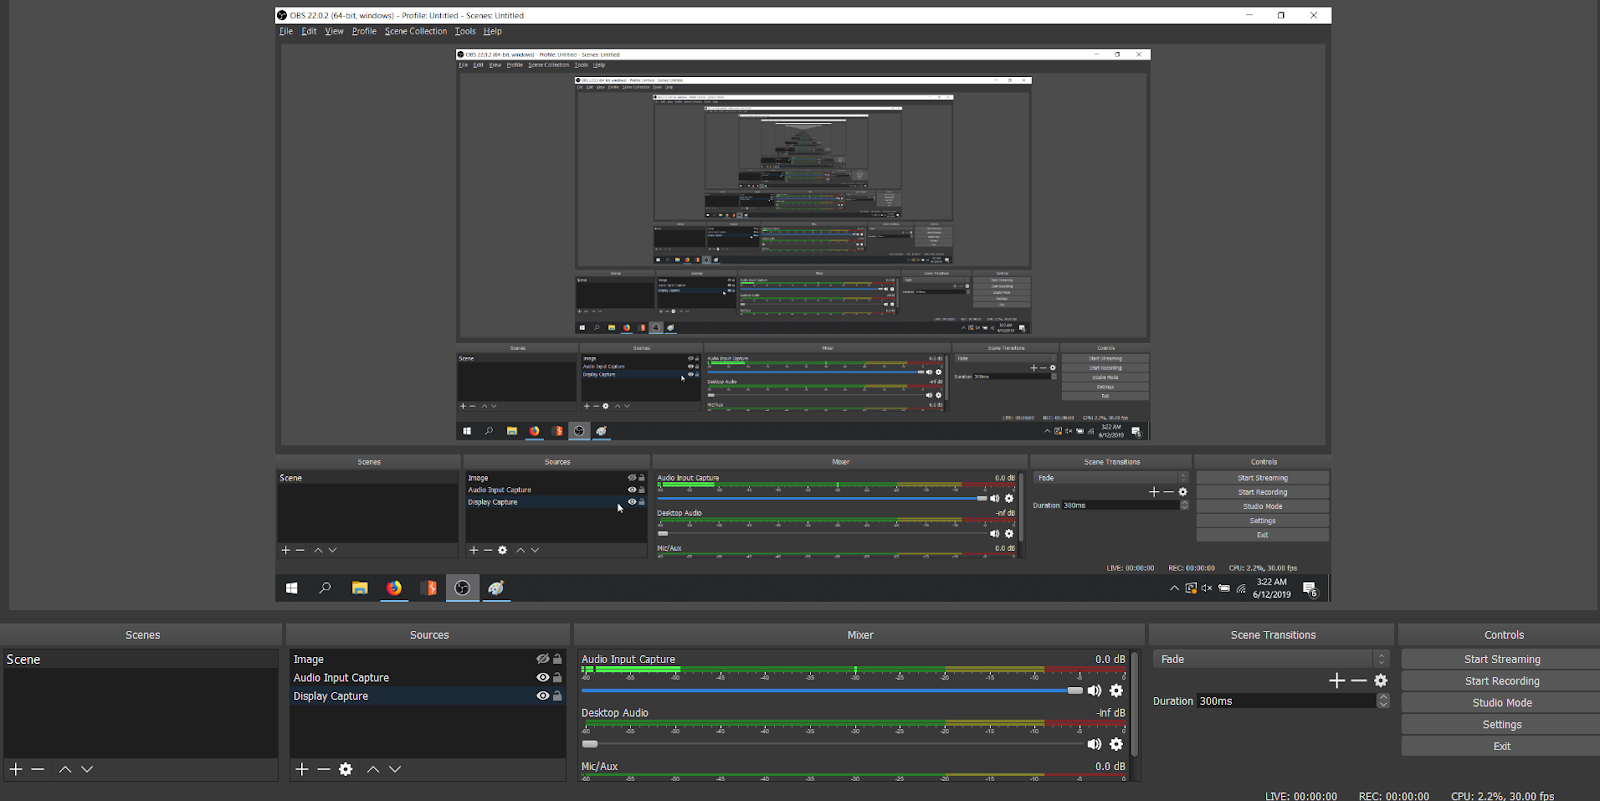Image resolution: width=1600 pixels, height=801 pixels.
Task: Open File Explorer from the large taskbar
Action: point(360,588)
